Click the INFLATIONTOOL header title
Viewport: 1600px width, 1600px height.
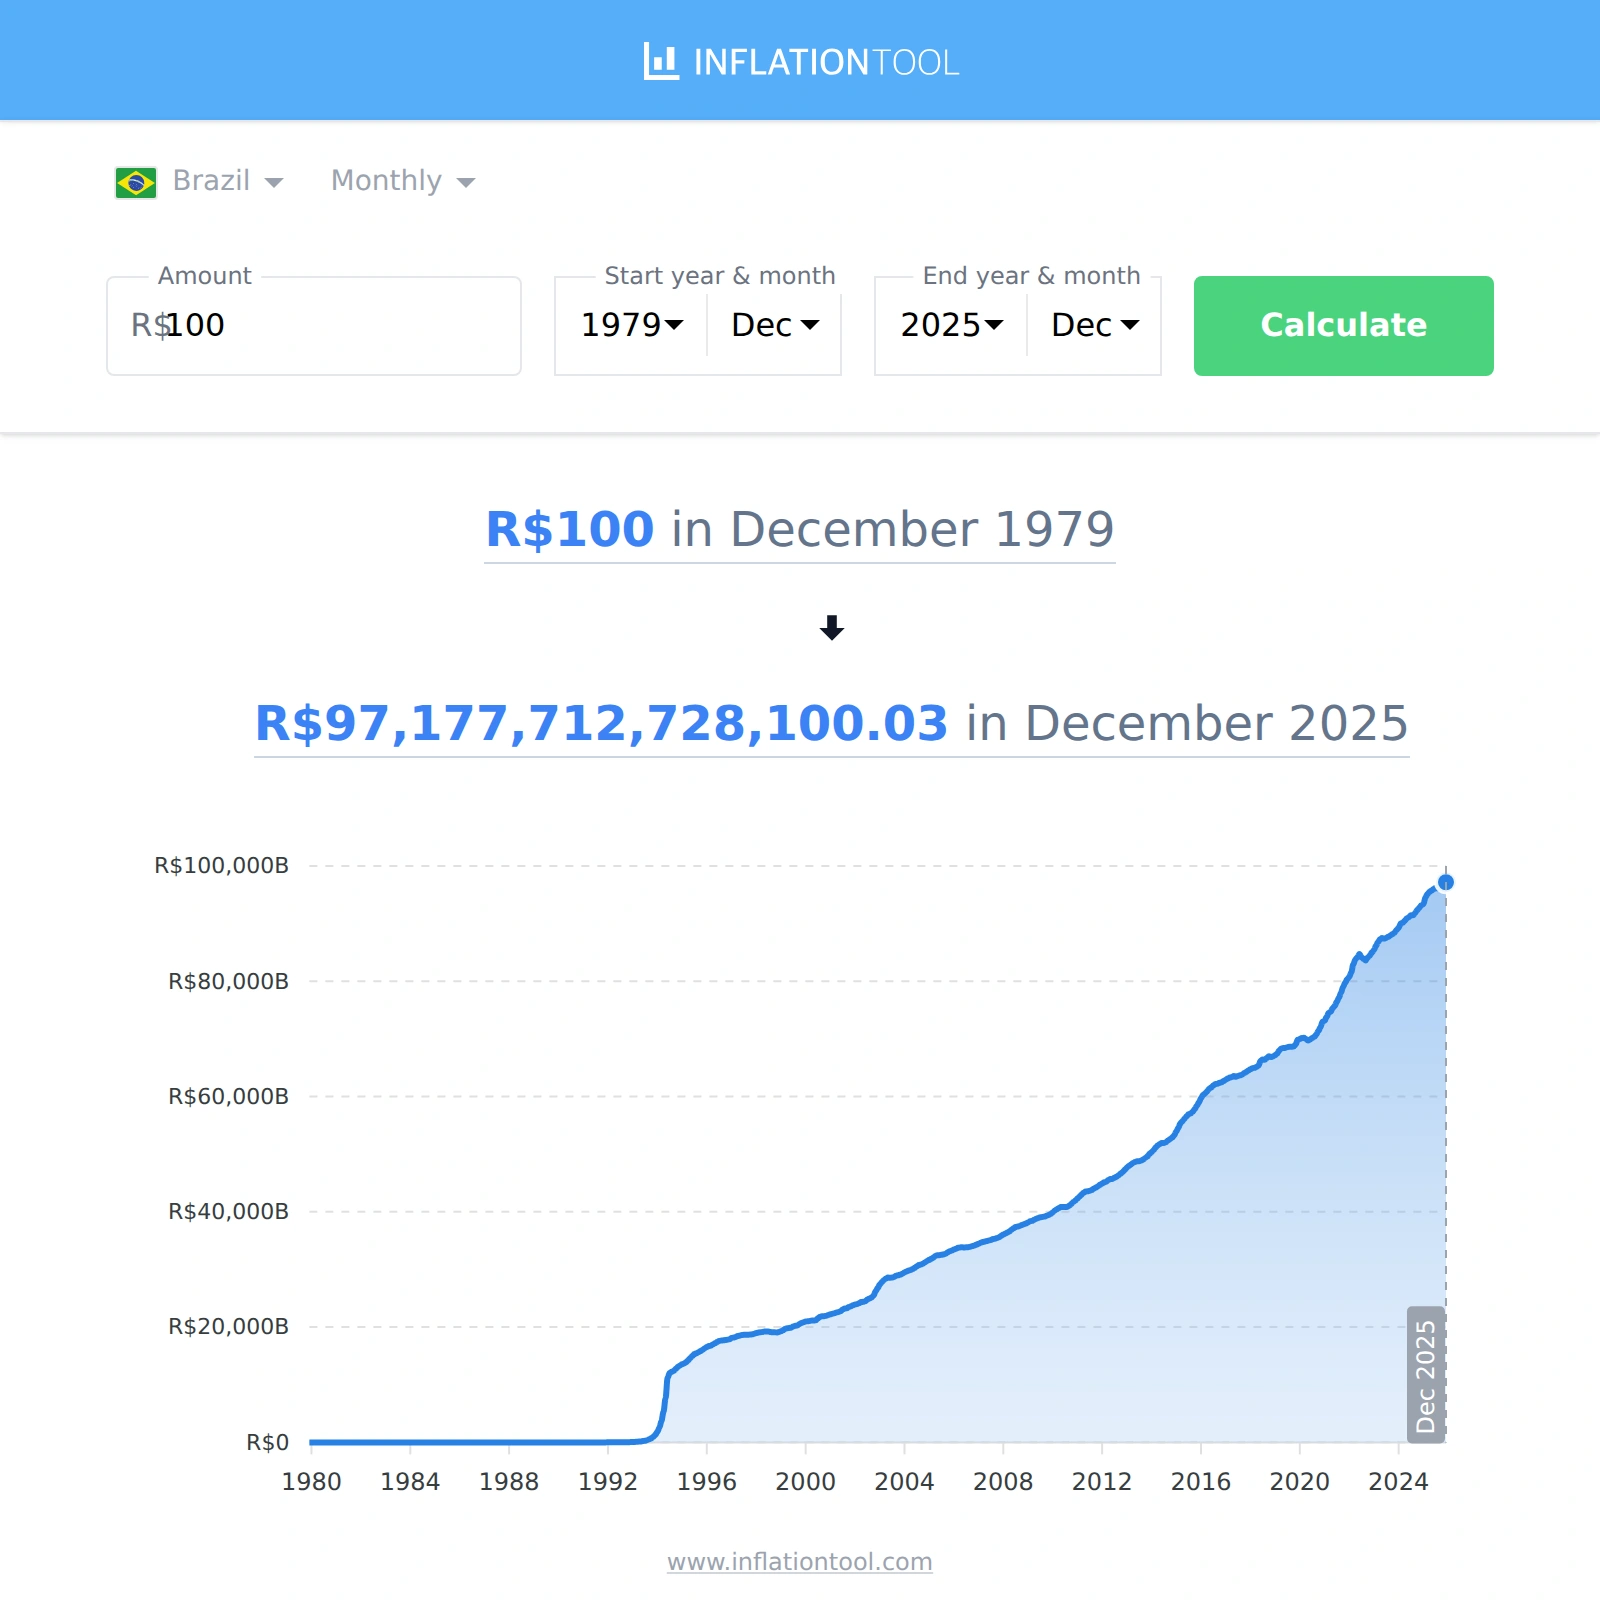coord(825,62)
